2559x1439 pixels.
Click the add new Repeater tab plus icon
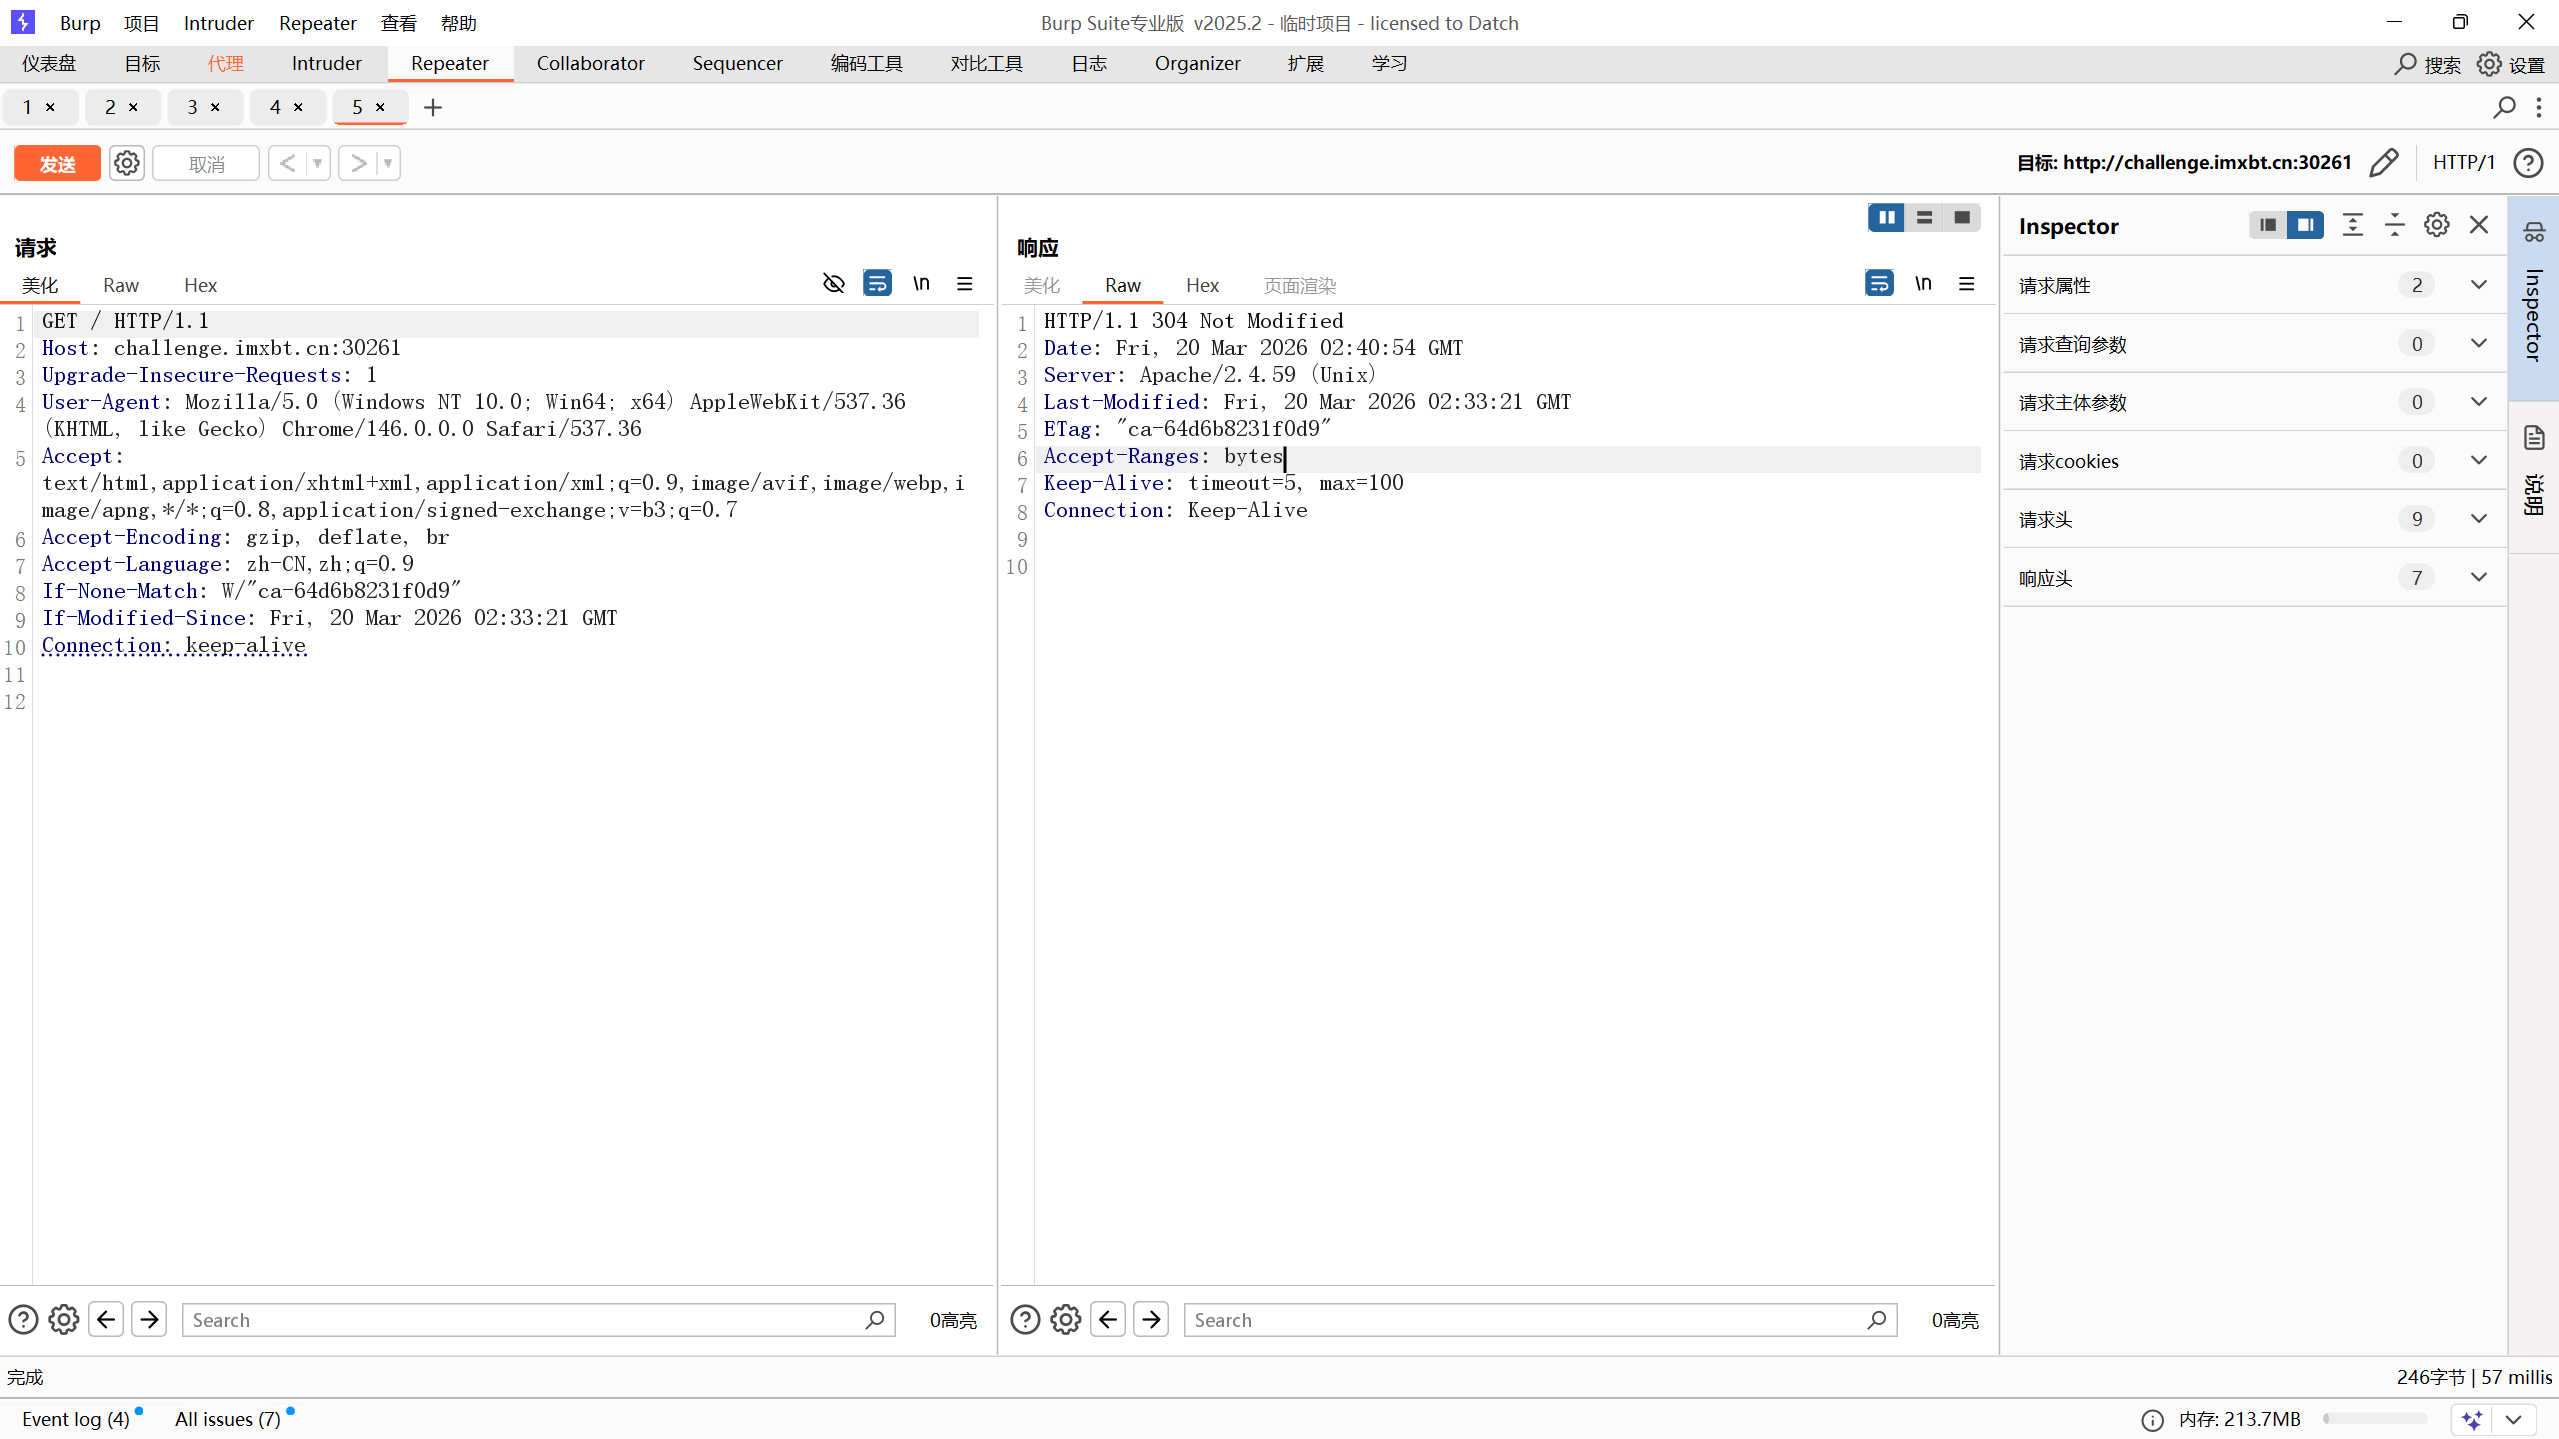pyautogui.click(x=433, y=107)
